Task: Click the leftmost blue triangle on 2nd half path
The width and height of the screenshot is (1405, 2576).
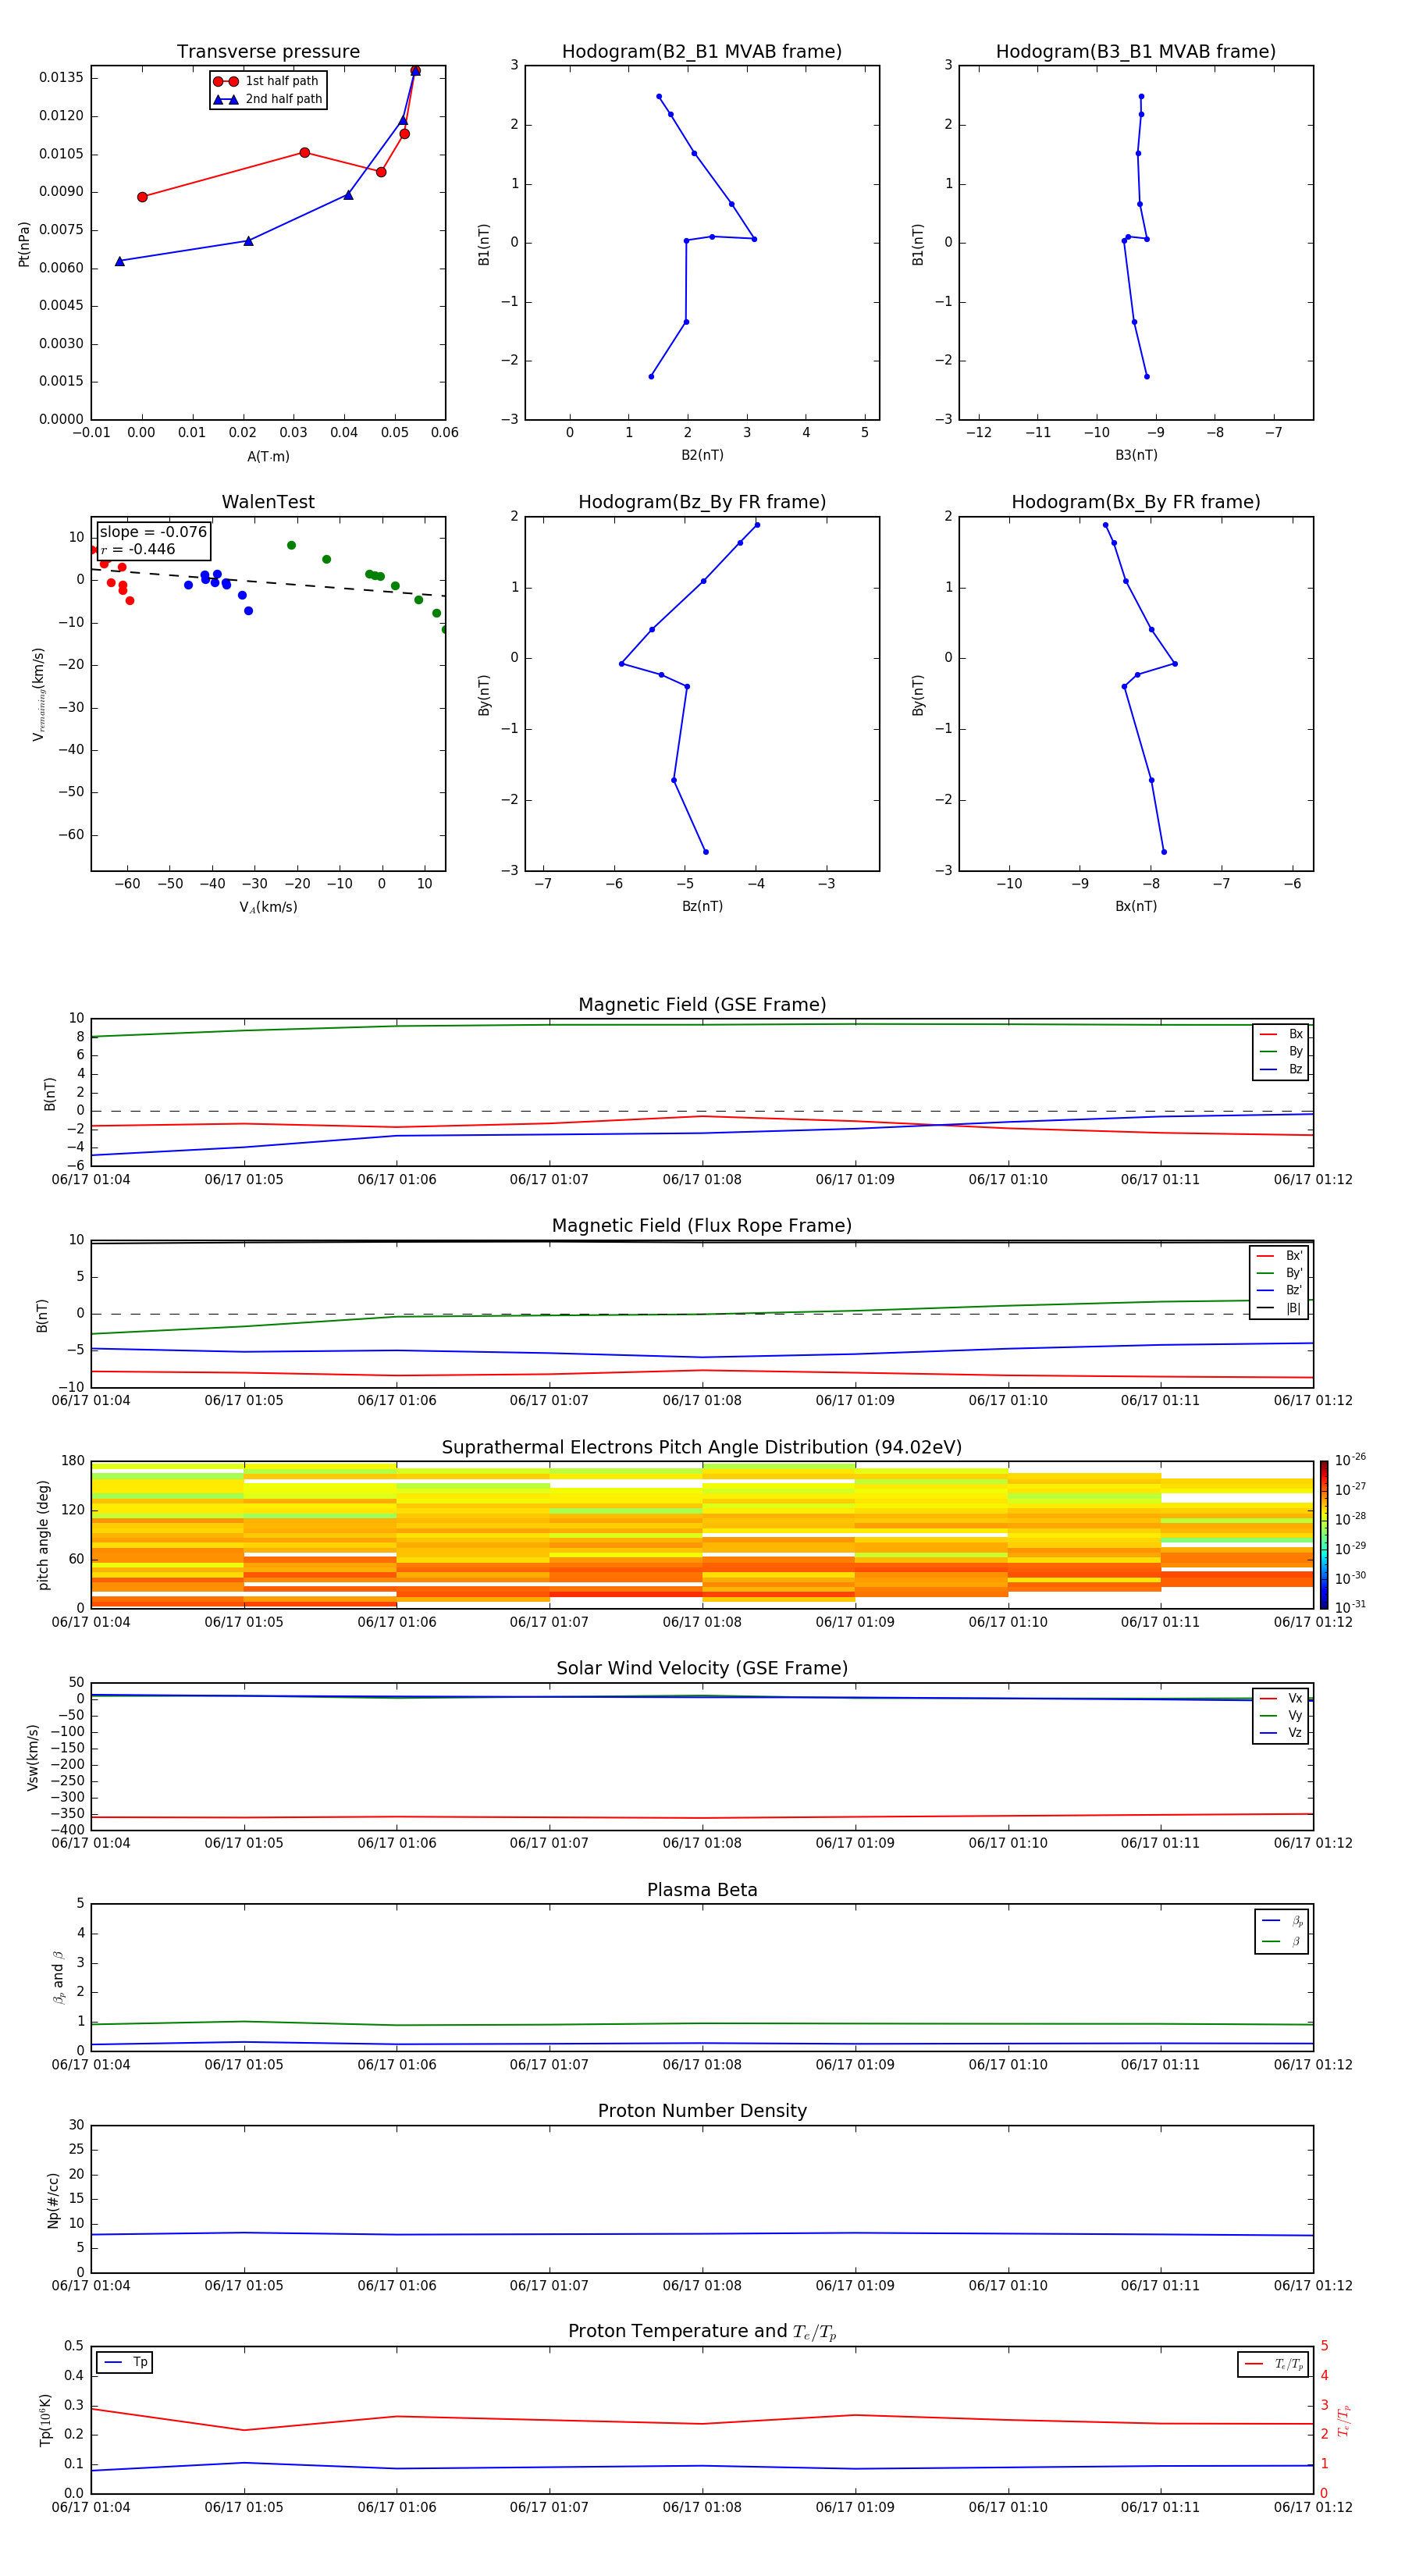Action: click(x=120, y=261)
